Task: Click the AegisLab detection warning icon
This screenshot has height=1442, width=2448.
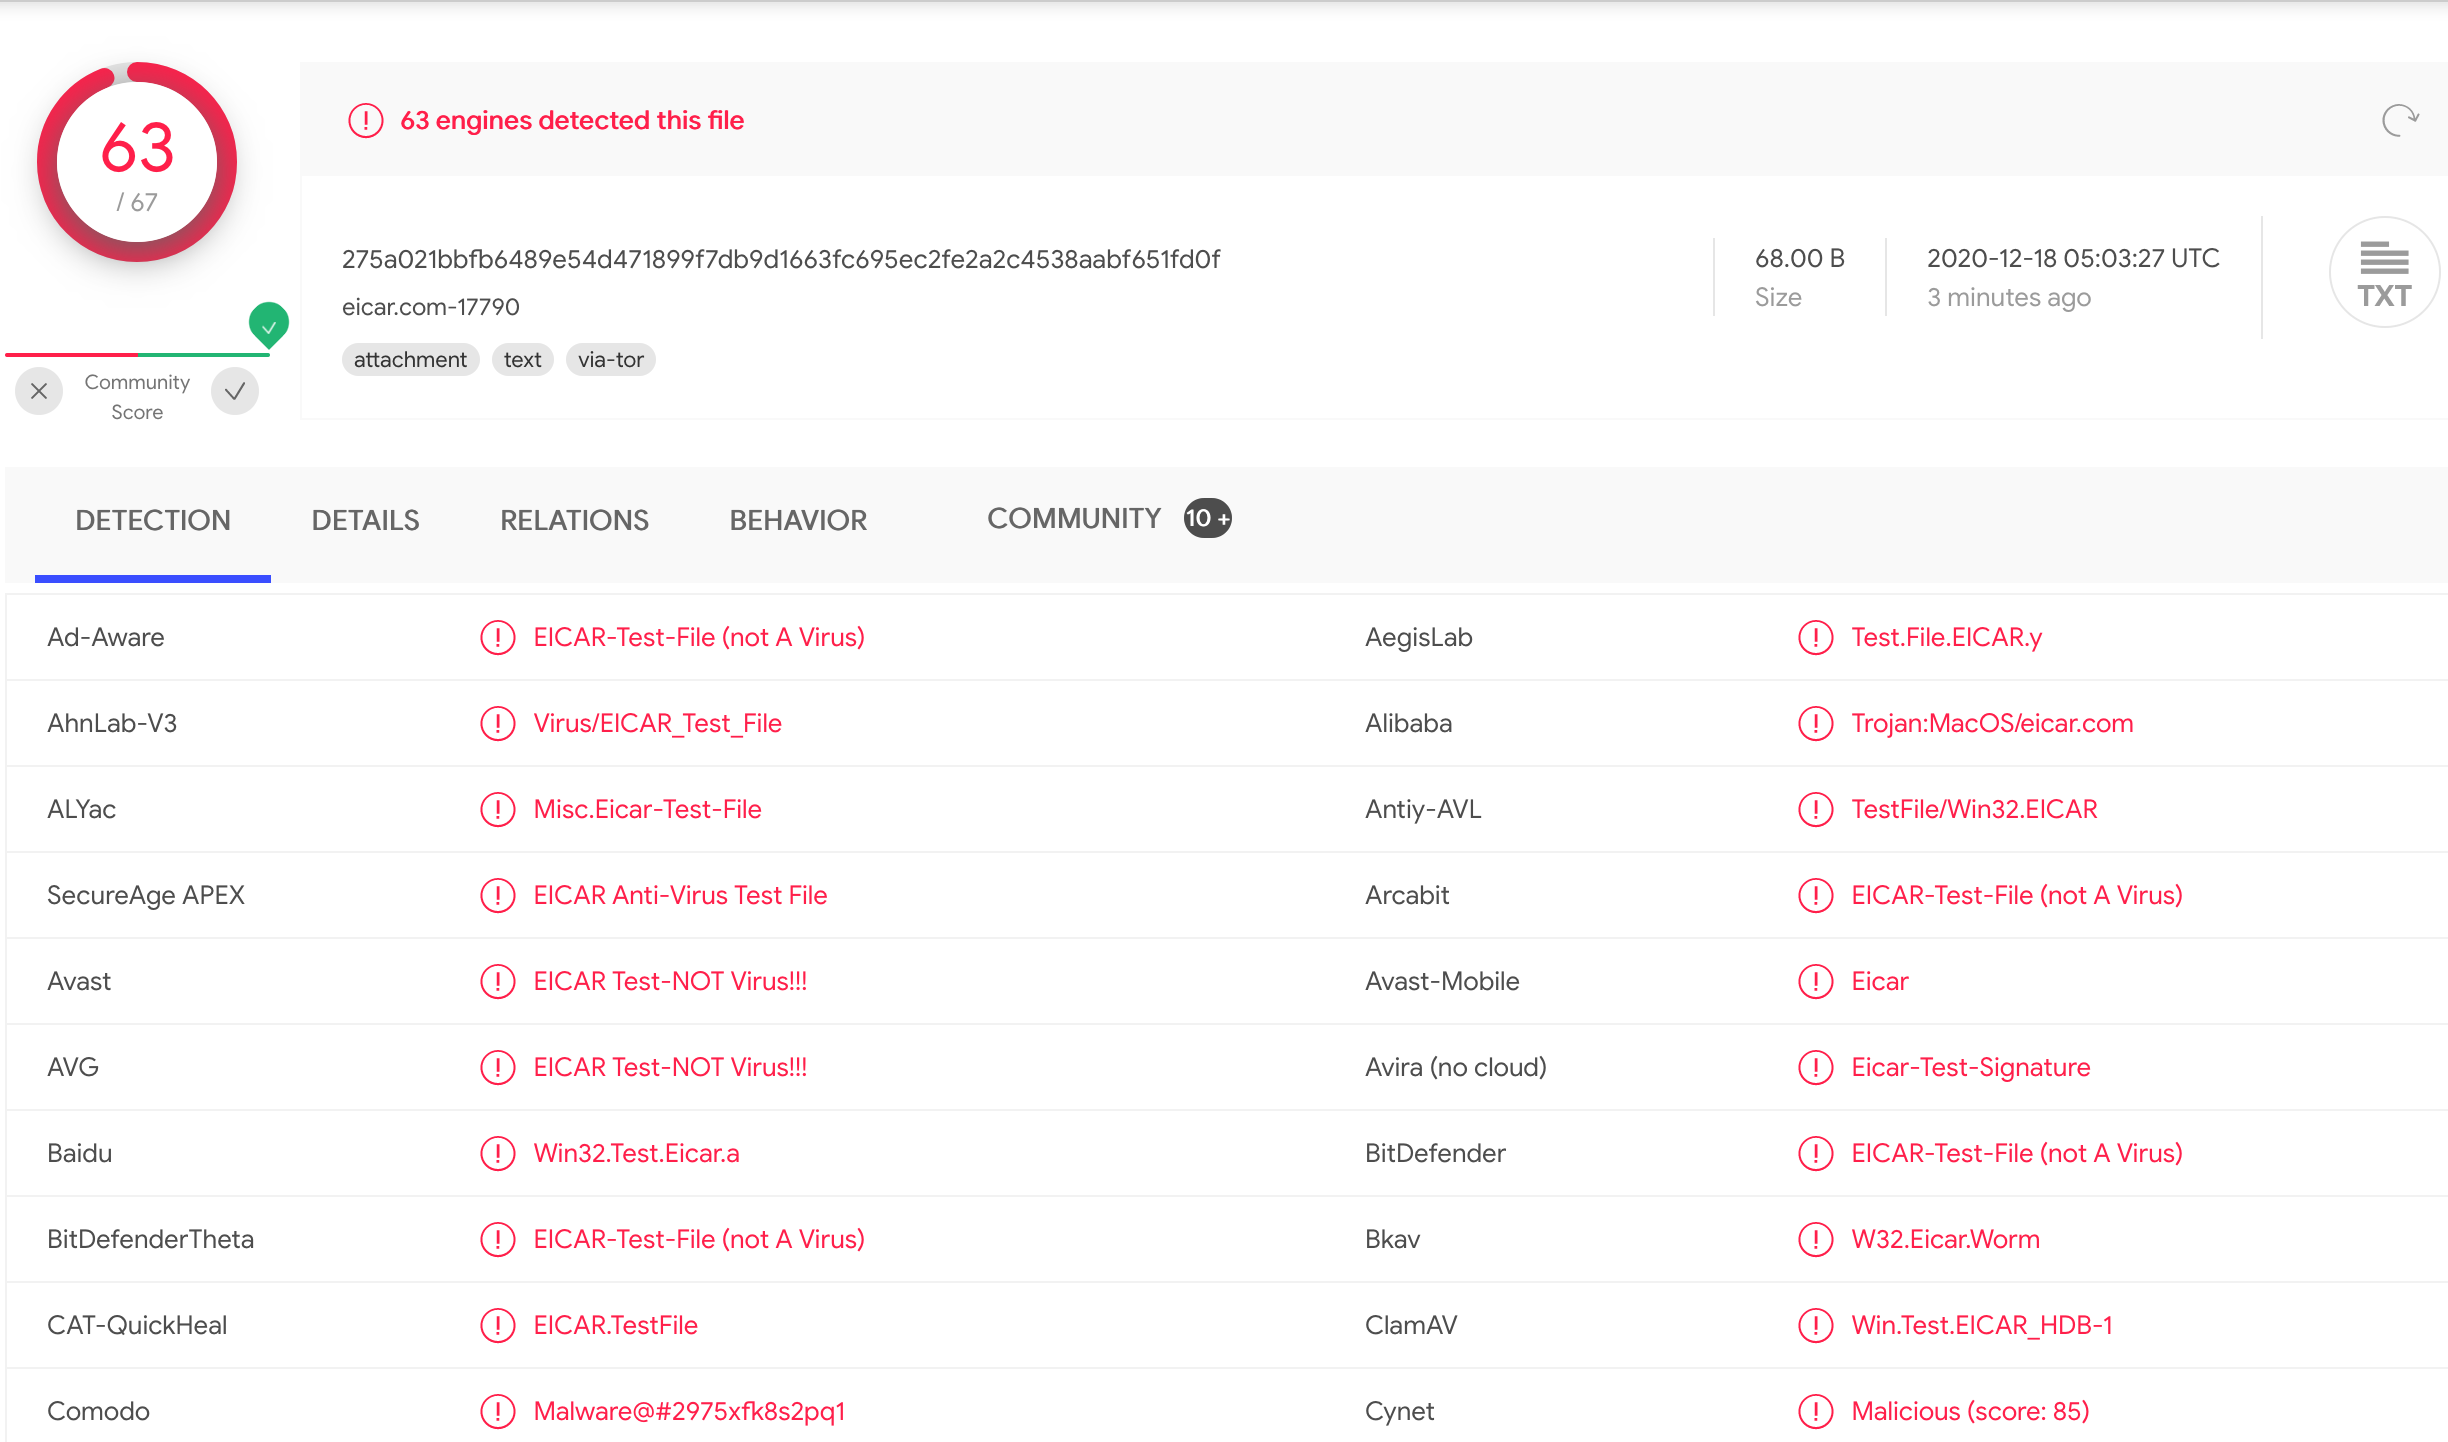Action: 1816,637
